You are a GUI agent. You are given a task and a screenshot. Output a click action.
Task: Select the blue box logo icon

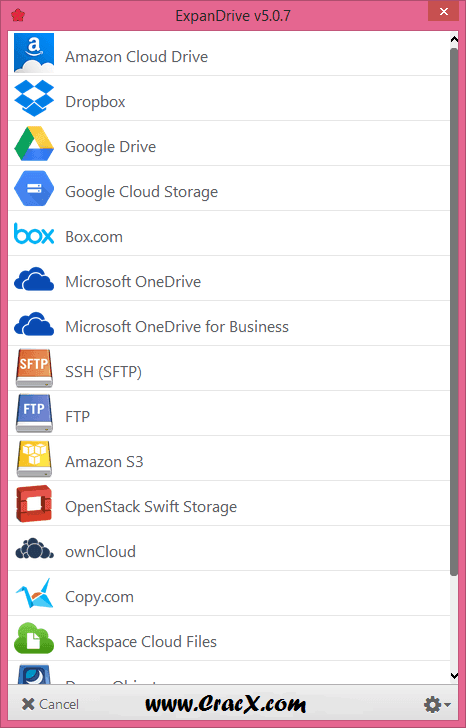click(x=34, y=234)
